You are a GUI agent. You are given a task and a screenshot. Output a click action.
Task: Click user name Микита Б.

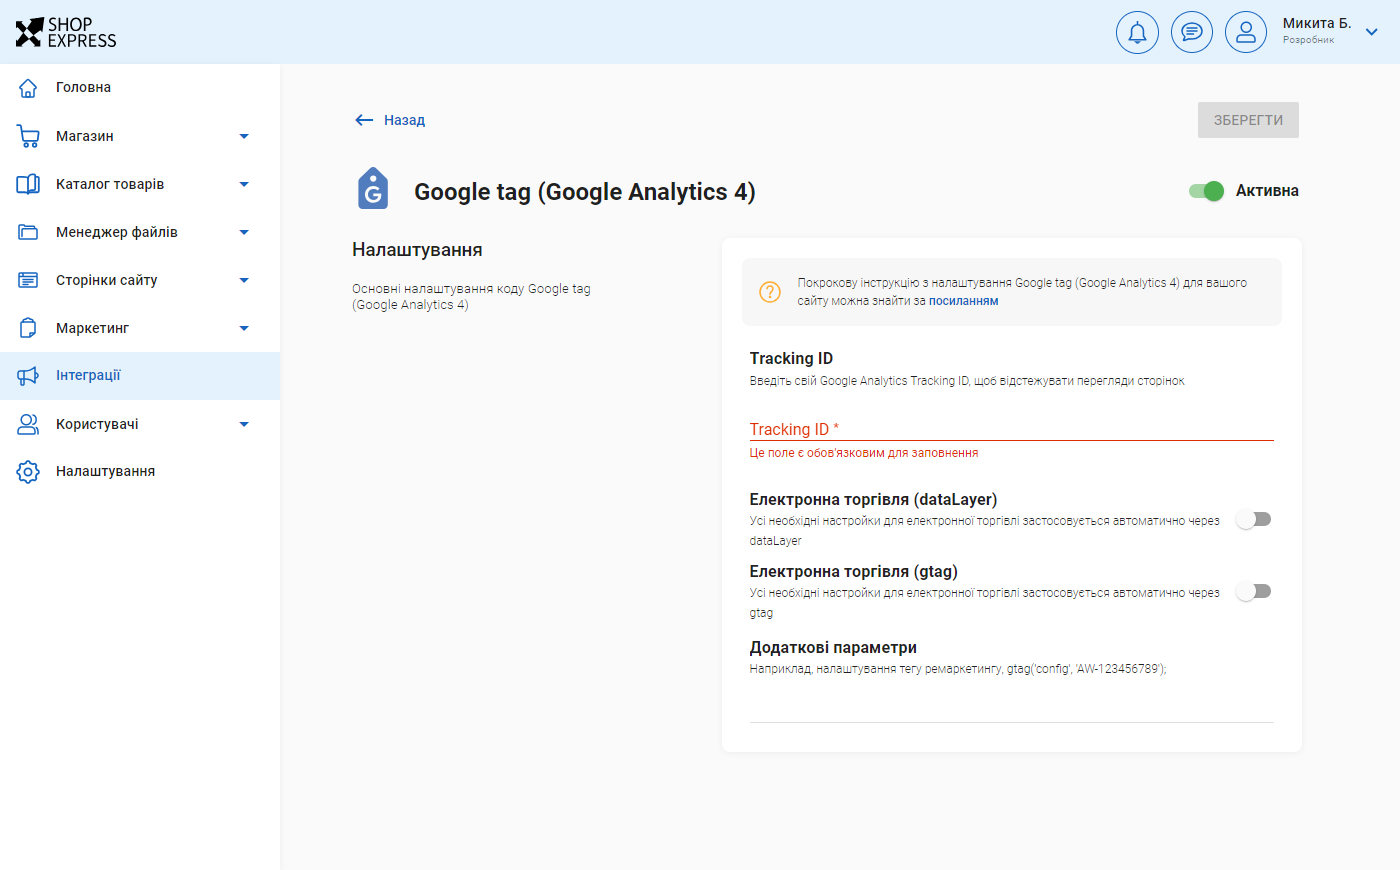[1316, 23]
